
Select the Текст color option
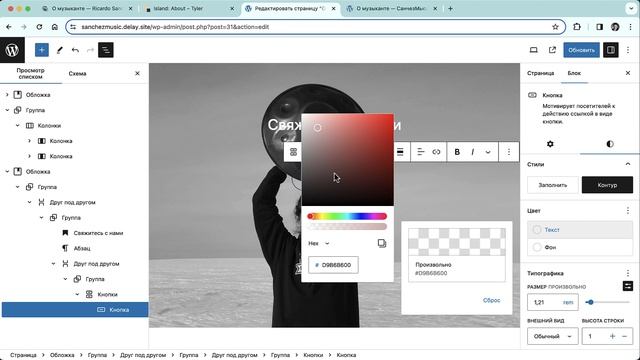580,230
